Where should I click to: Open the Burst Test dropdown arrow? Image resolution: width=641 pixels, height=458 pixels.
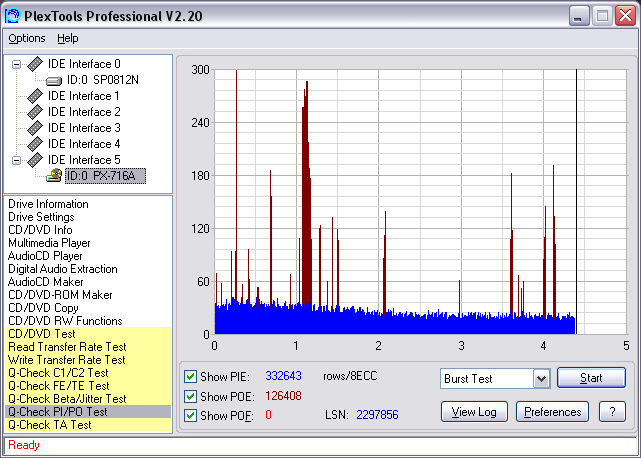541,379
